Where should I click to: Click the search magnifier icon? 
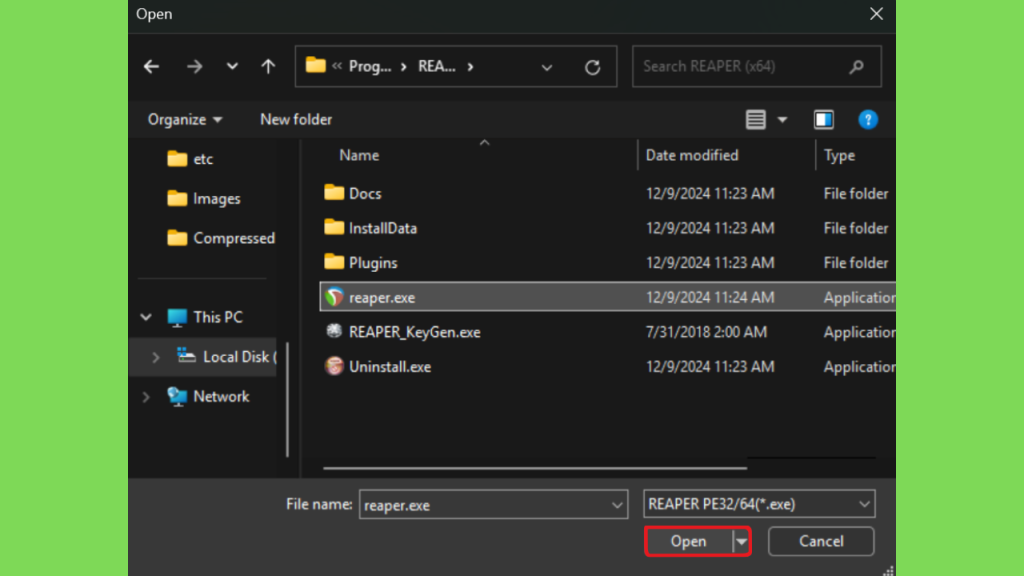pyautogui.click(x=856, y=67)
